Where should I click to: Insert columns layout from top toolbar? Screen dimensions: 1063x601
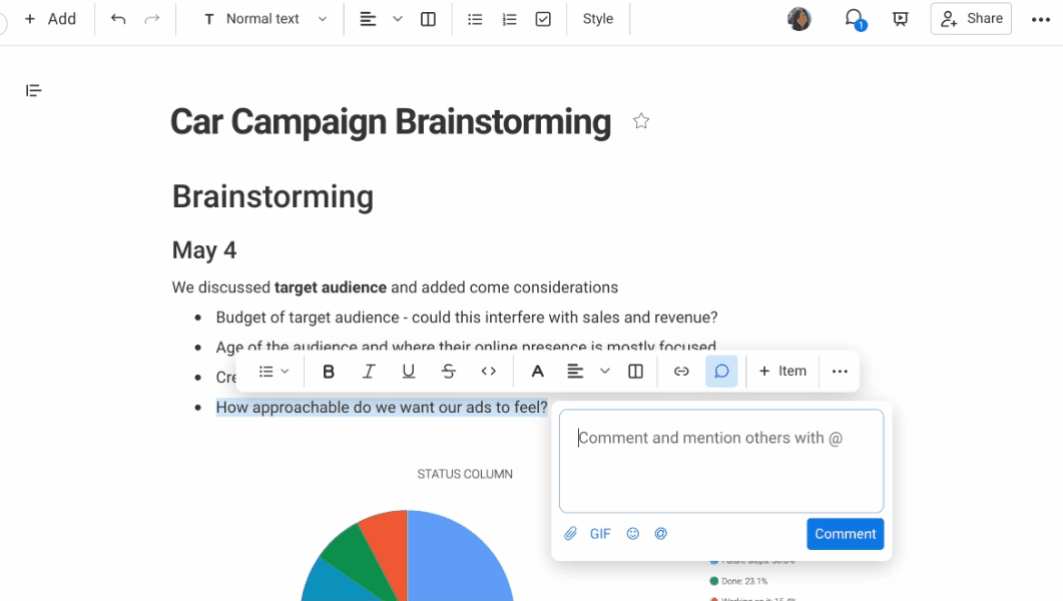pyautogui.click(x=428, y=19)
